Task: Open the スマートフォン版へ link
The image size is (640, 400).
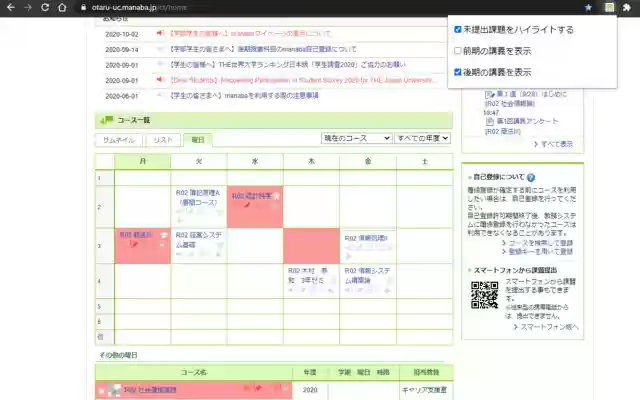Action: (549, 327)
